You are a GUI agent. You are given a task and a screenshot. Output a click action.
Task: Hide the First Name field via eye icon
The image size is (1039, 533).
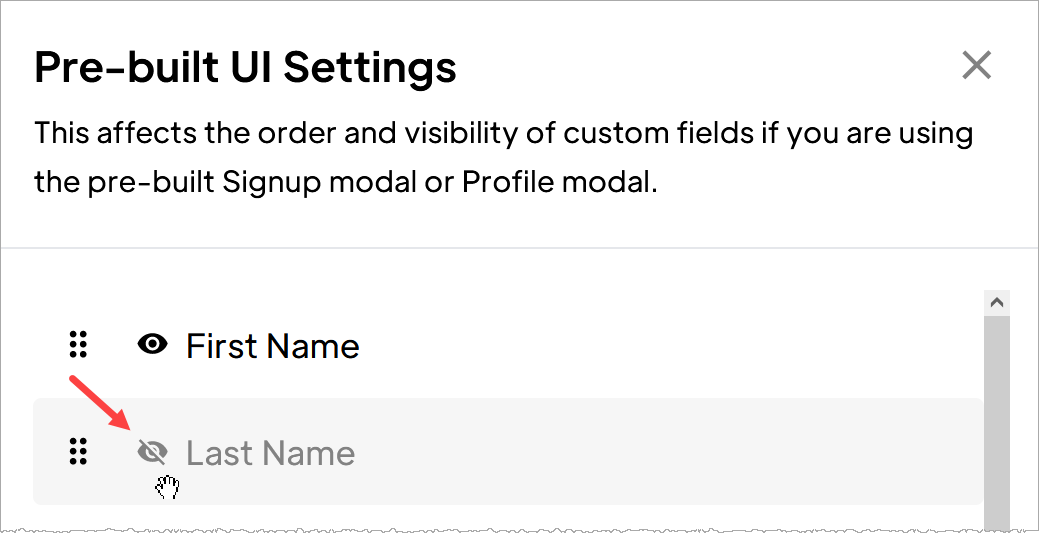(x=152, y=345)
